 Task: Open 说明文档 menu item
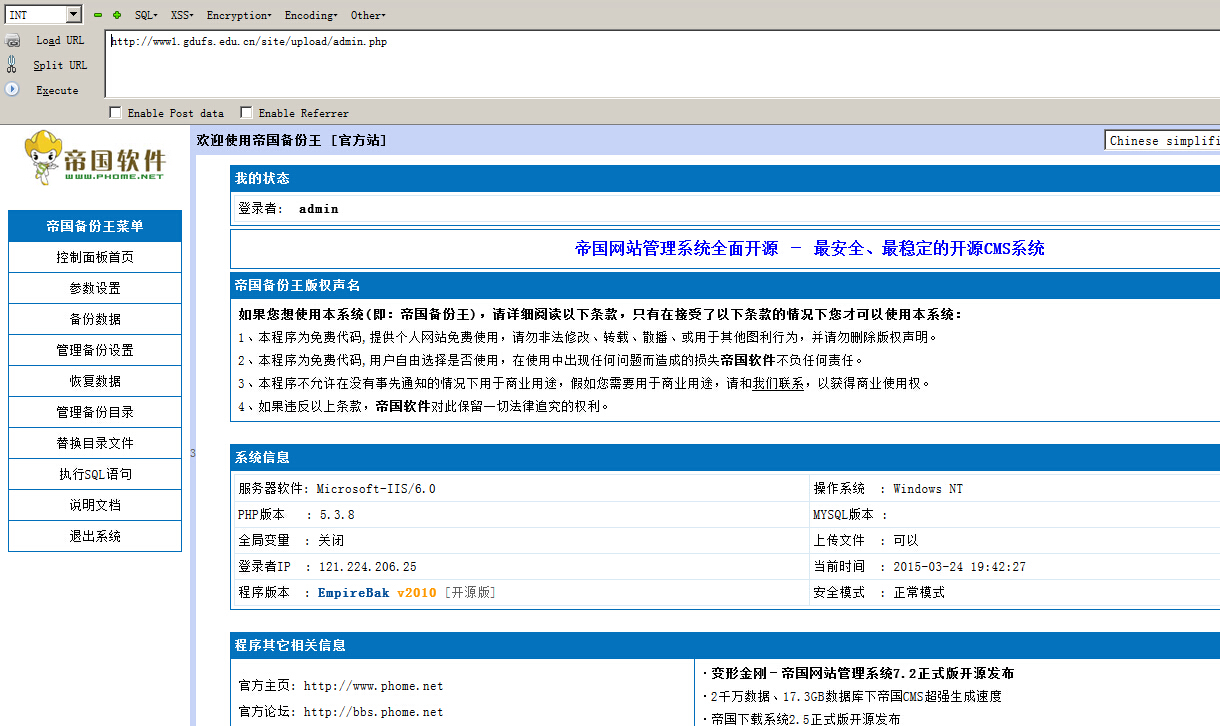pos(95,505)
